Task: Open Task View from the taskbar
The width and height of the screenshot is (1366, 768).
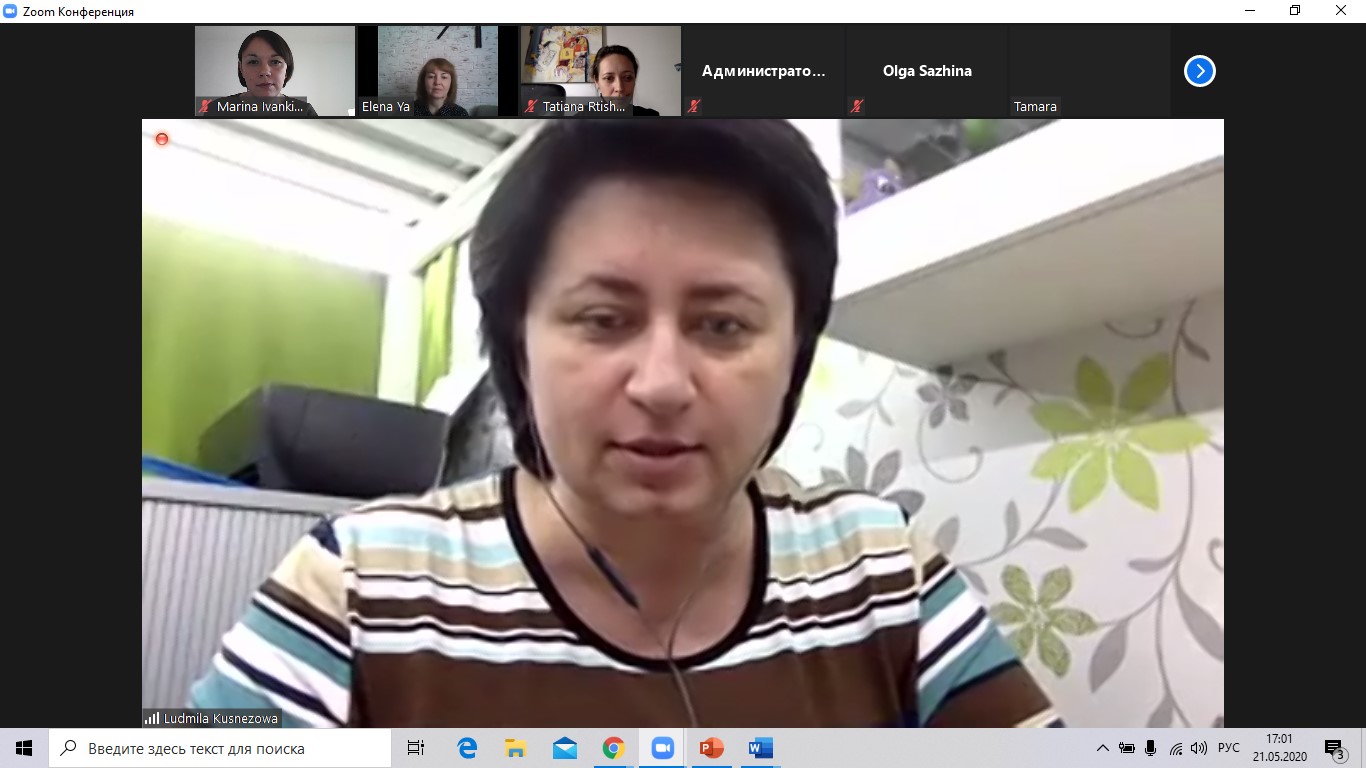Action: tap(416, 748)
